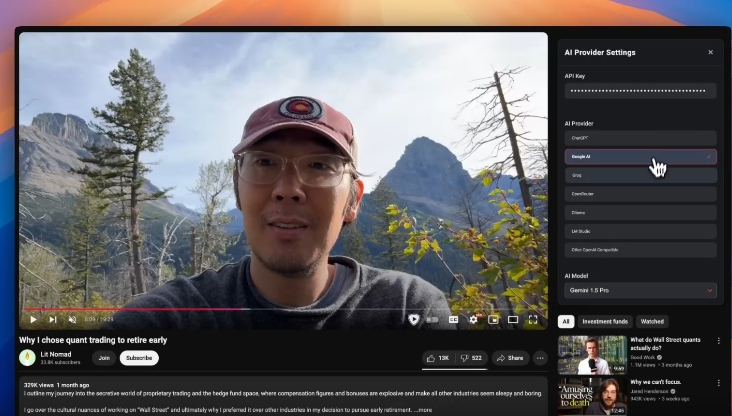
Task: Skip to the next video
Action: pyautogui.click(x=53, y=320)
